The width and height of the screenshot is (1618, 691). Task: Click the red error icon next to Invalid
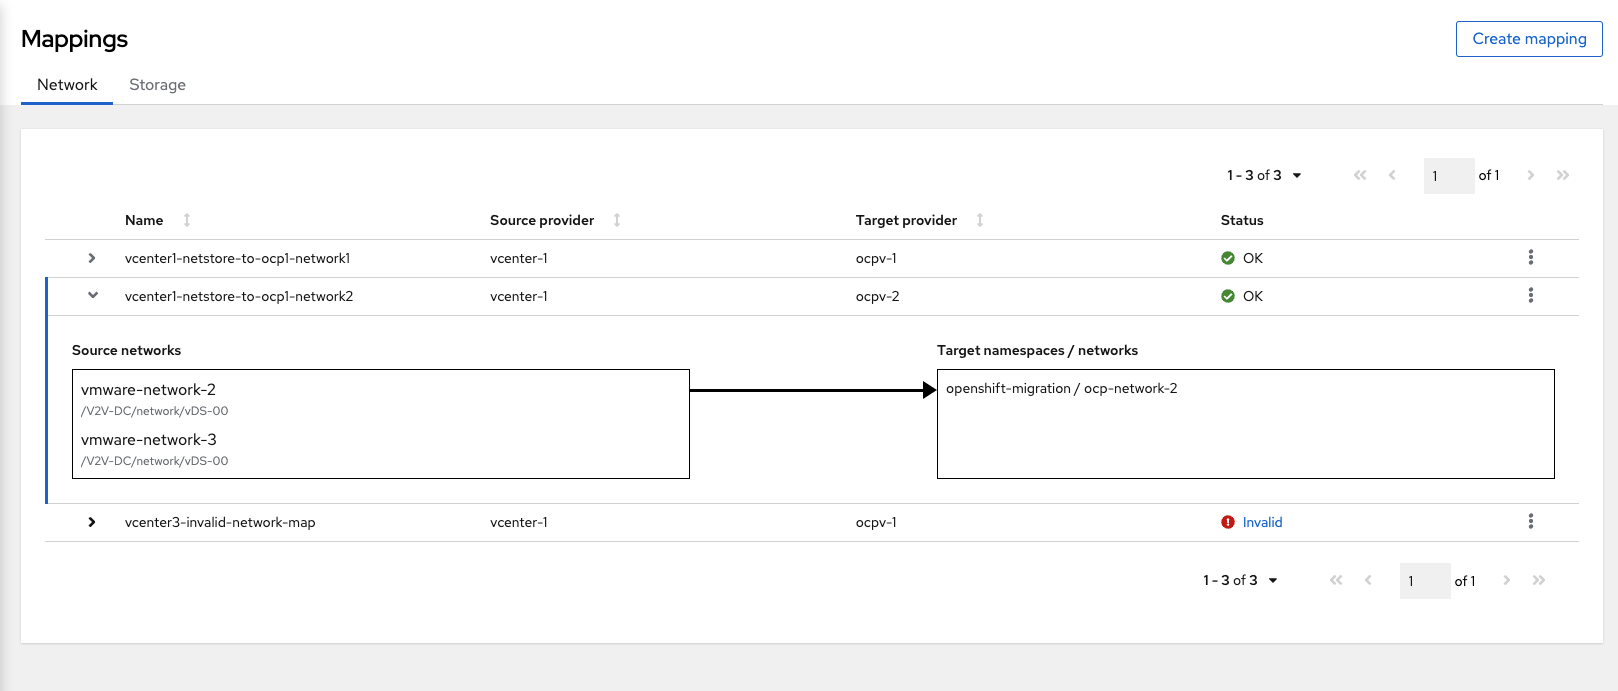coord(1228,521)
